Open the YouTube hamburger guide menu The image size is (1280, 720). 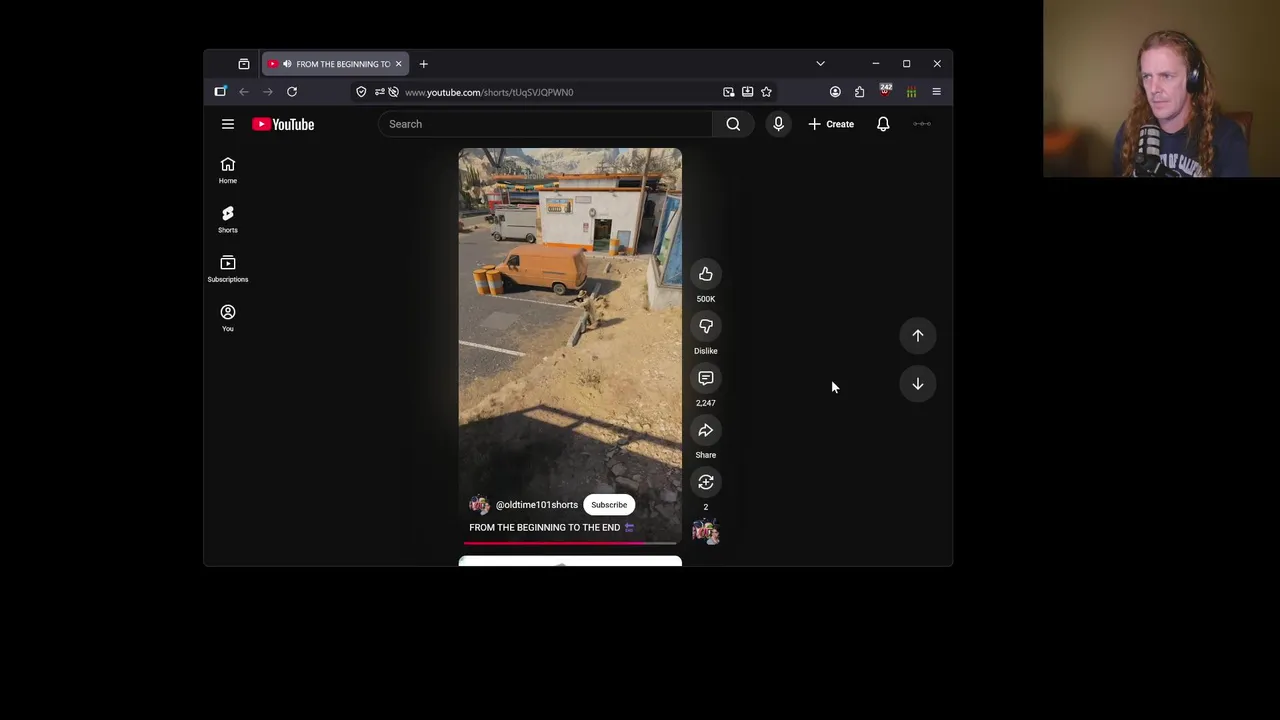228,124
